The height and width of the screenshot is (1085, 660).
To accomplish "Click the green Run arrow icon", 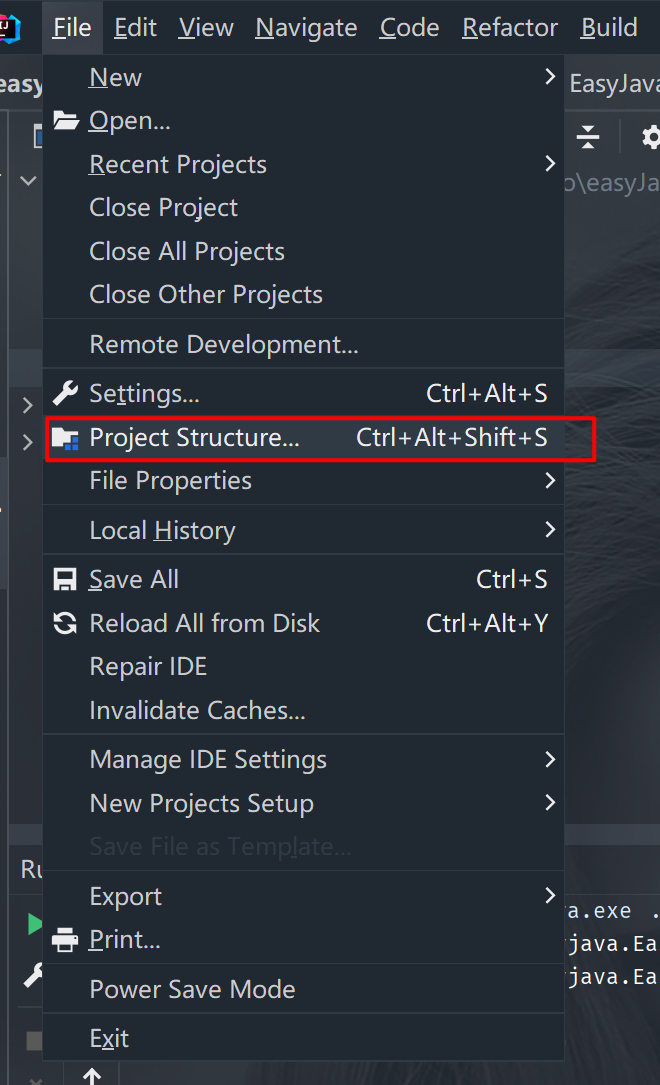I will [35, 923].
